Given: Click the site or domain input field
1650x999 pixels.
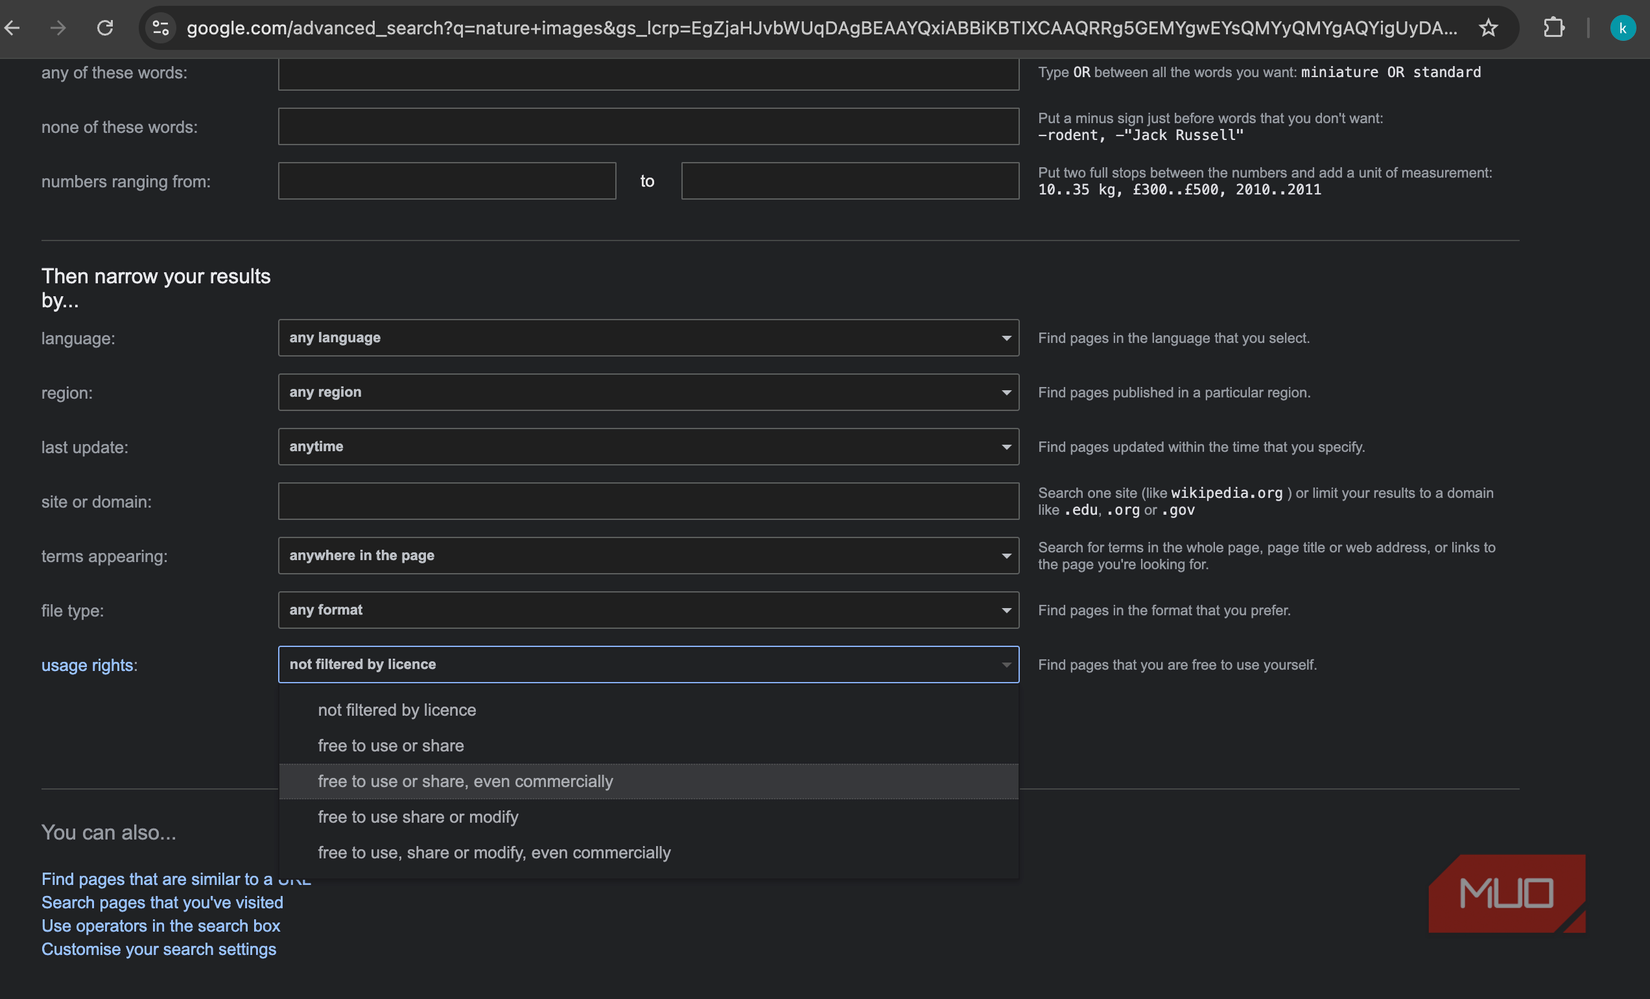Looking at the screenshot, I should click(x=648, y=501).
